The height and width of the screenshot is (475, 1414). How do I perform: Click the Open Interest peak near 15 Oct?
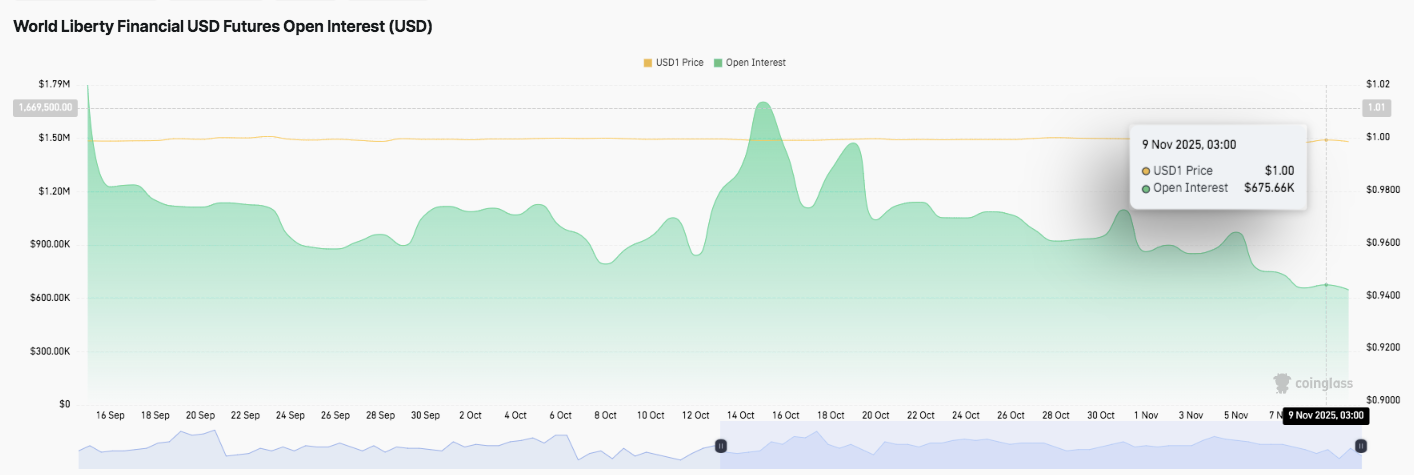[x=763, y=103]
